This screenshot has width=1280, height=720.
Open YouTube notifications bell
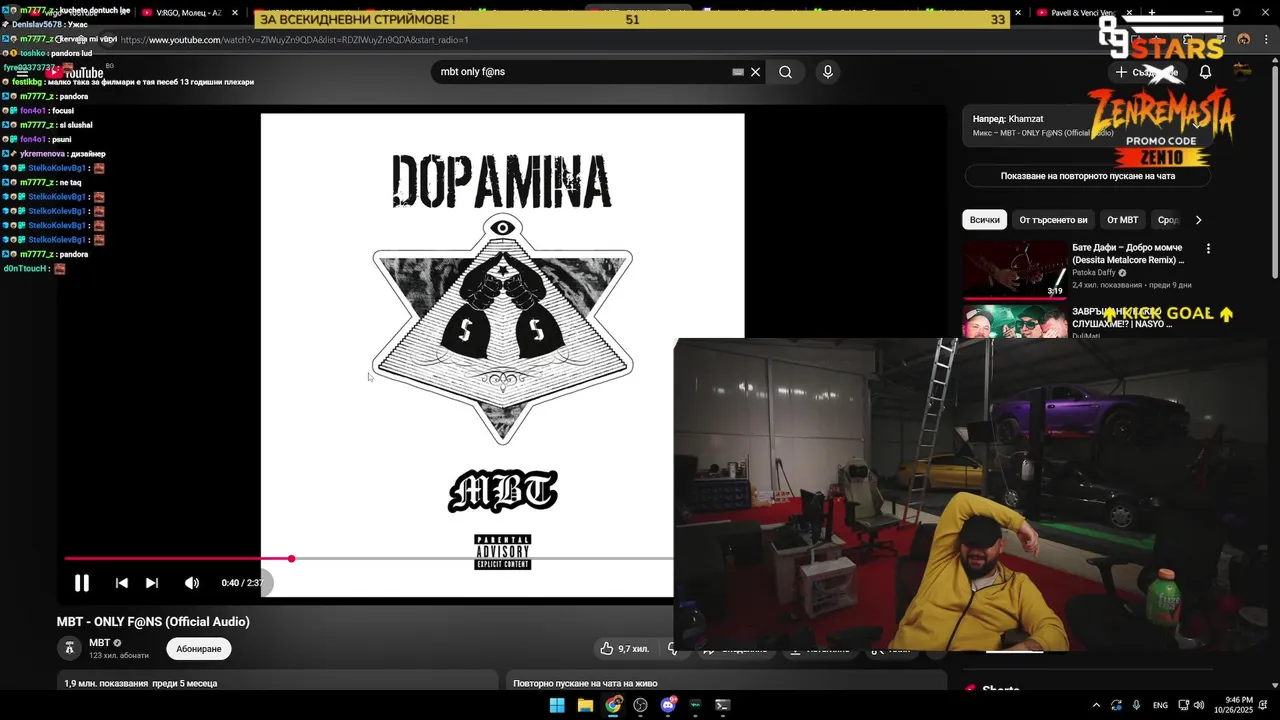pos(1205,72)
